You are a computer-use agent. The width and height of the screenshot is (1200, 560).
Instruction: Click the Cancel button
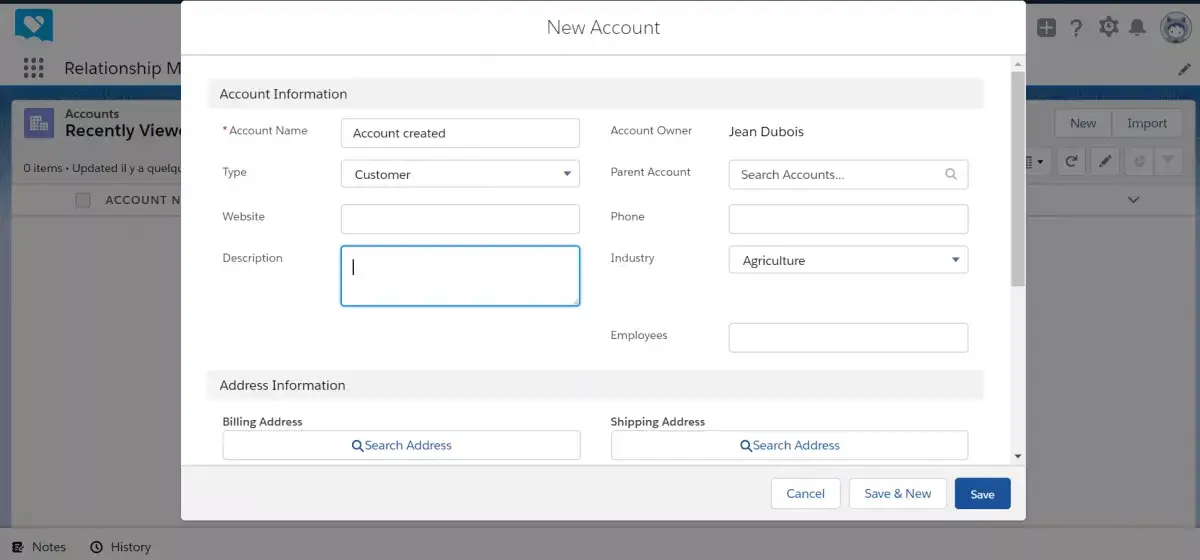click(x=805, y=494)
